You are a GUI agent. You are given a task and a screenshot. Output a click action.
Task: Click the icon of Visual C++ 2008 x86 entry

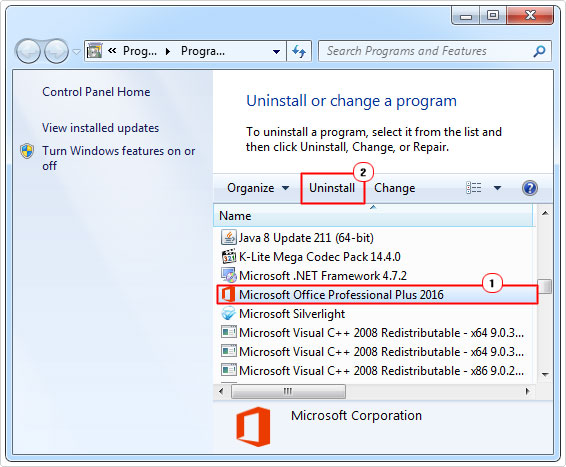tap(228, 370)
